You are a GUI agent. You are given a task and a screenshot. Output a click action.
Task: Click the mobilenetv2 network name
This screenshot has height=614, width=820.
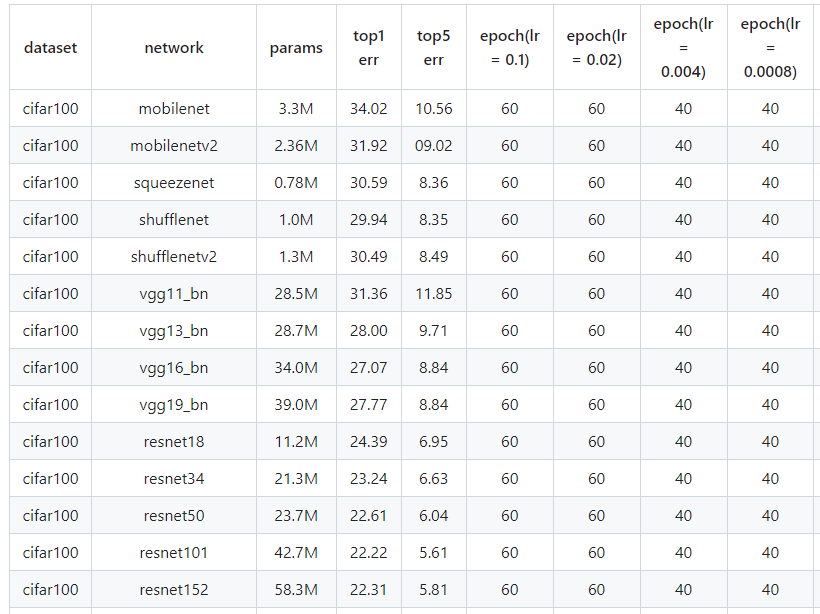(x=174, y=145)
